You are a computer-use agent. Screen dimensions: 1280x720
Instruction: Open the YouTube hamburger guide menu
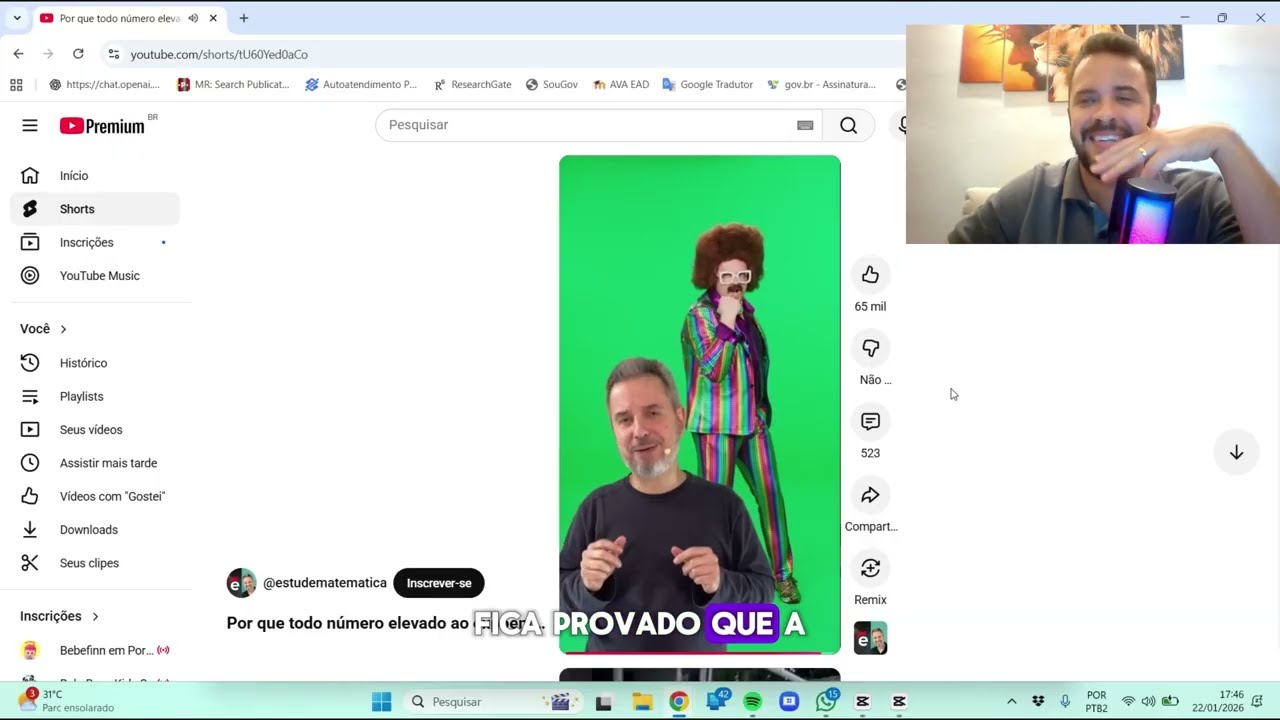[x=30, y=125]
